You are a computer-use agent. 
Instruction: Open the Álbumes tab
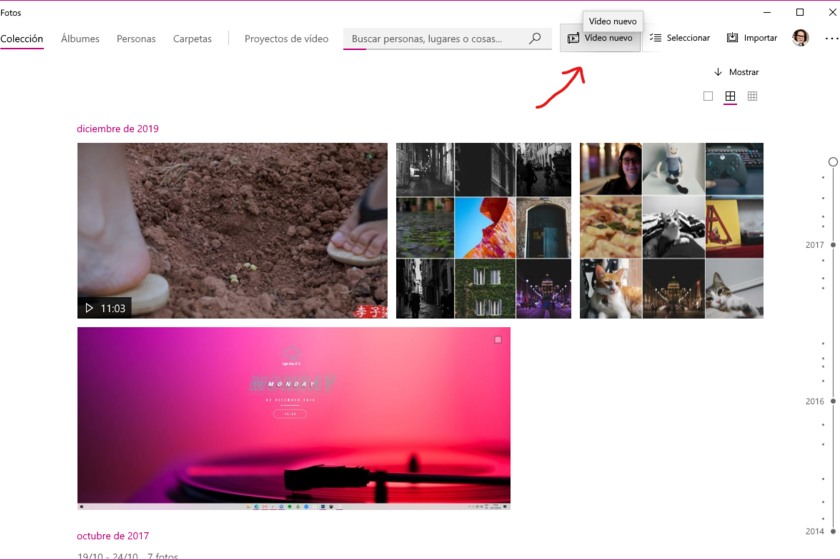(x=80, y=39)
